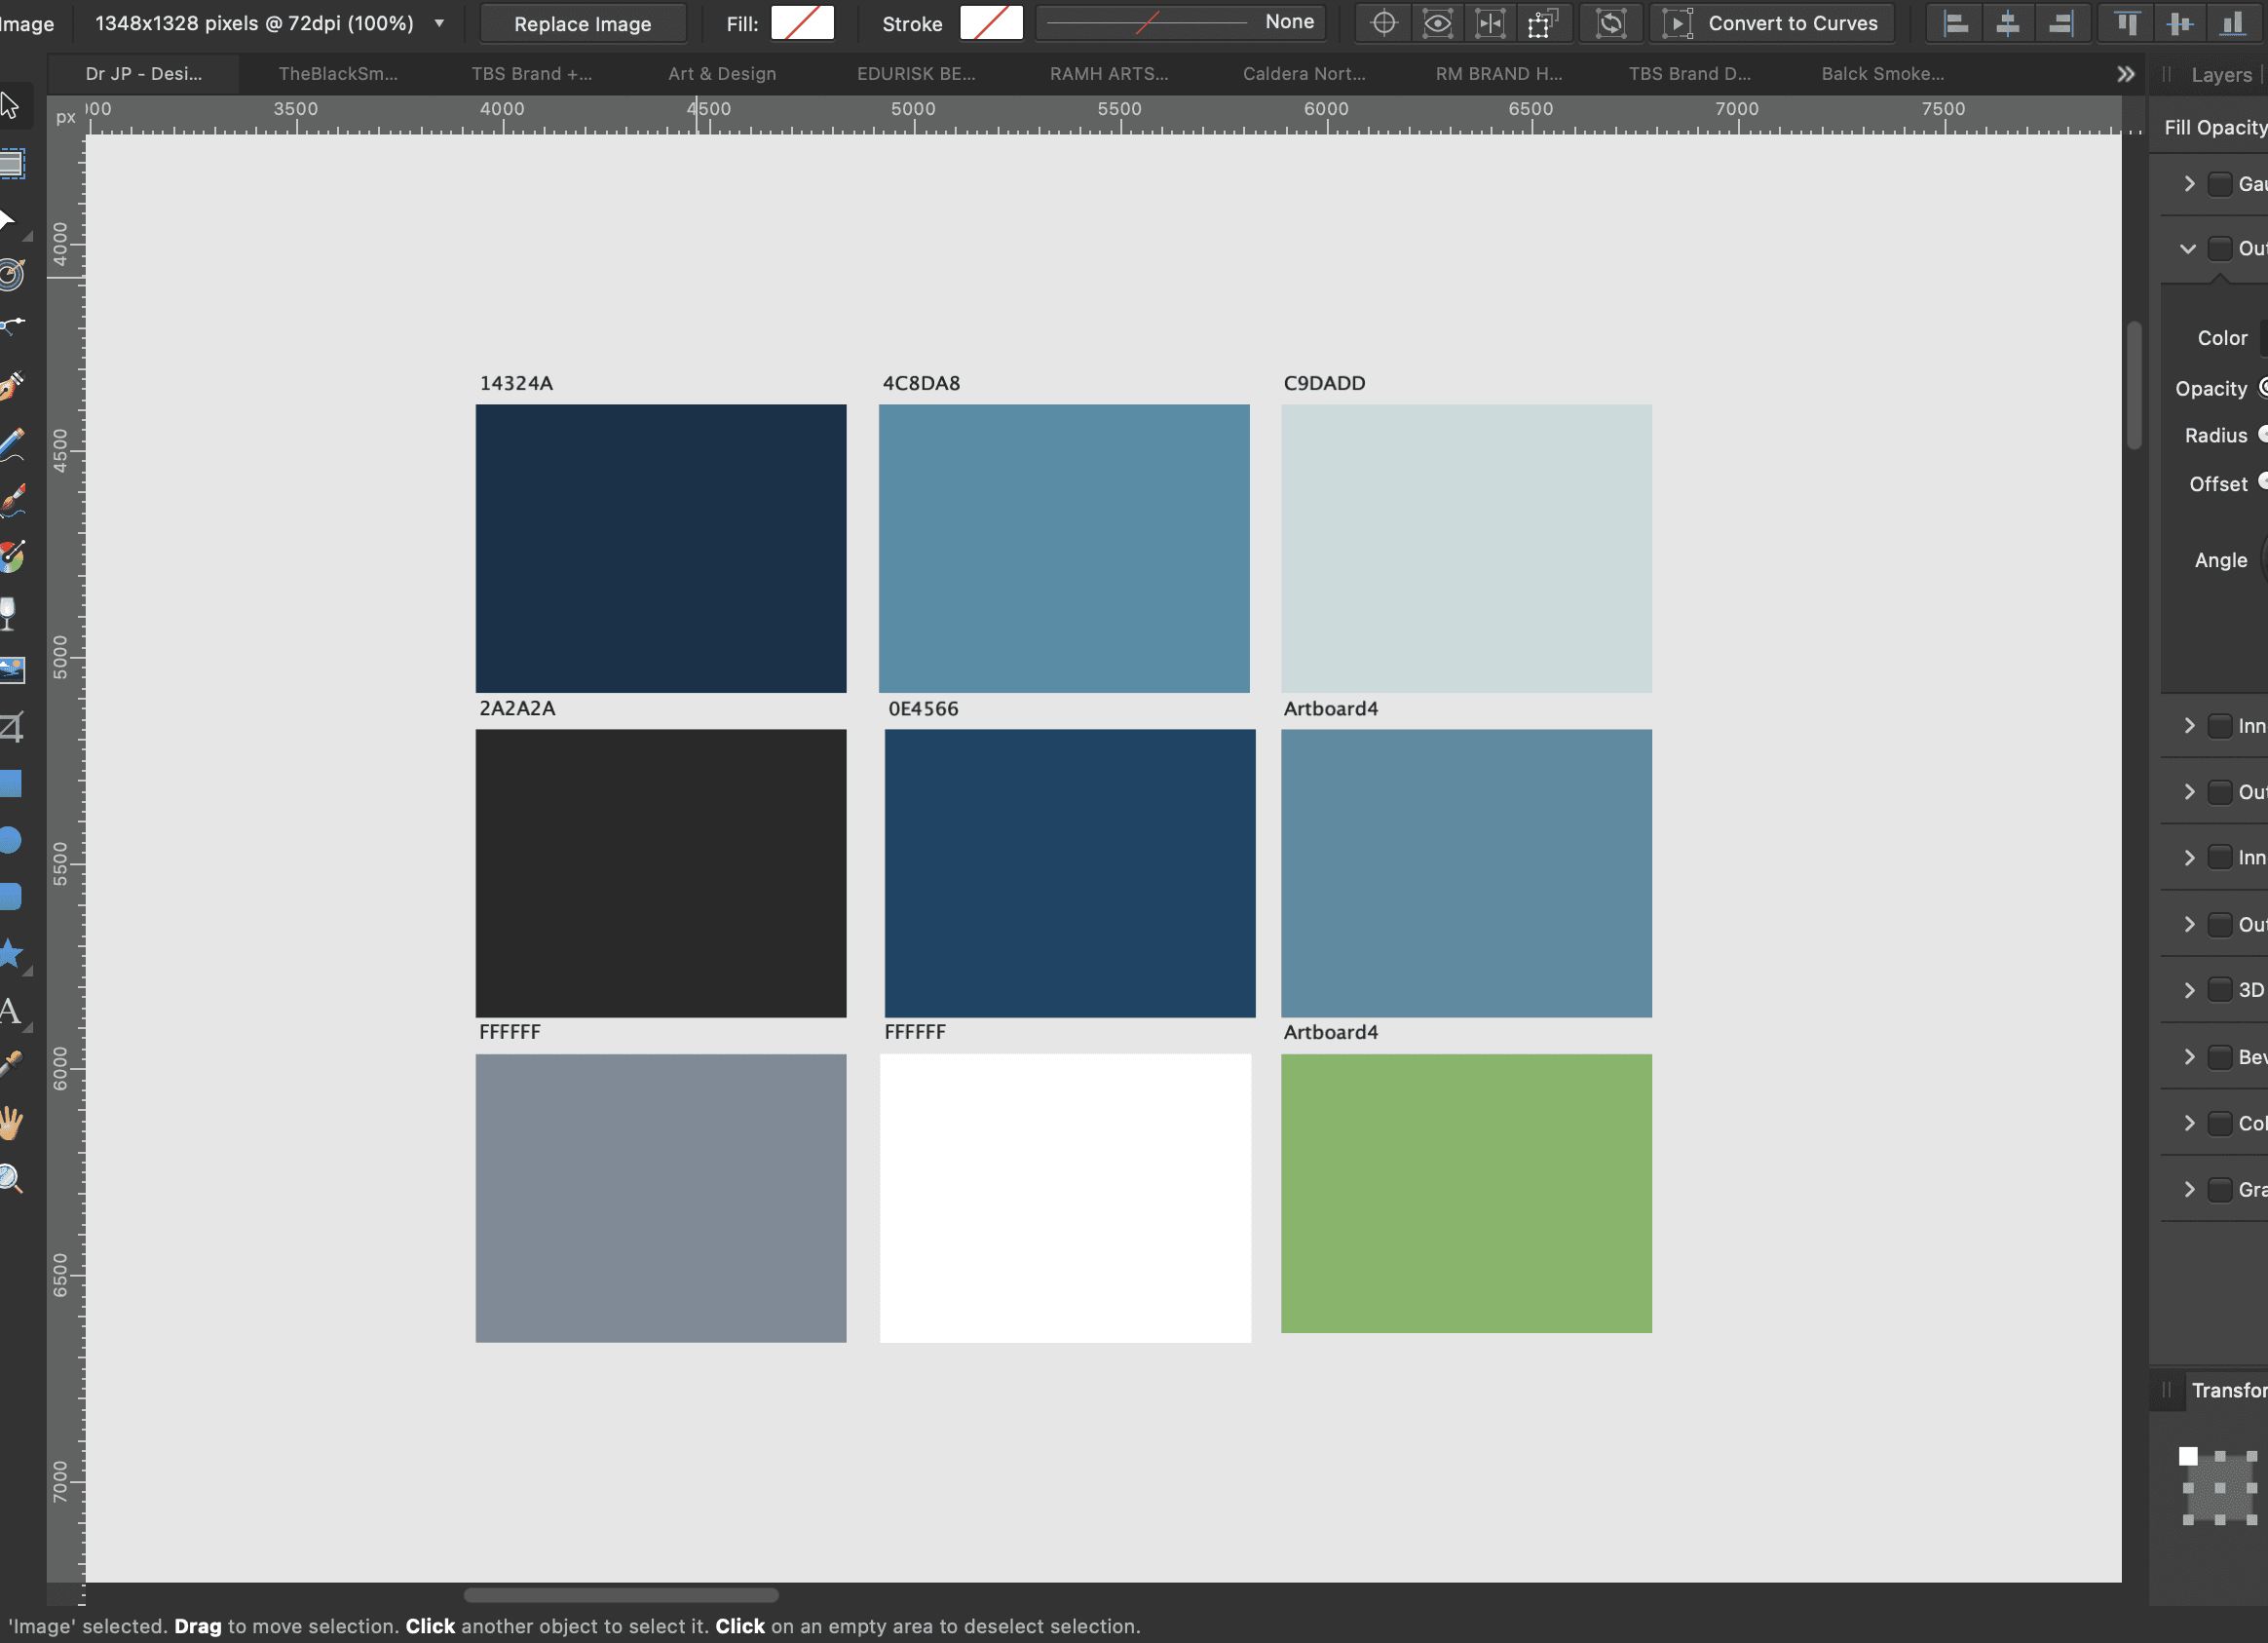Click the Replace Image button
This screenshot has height=1643, width=2268.
coord(582,24)
